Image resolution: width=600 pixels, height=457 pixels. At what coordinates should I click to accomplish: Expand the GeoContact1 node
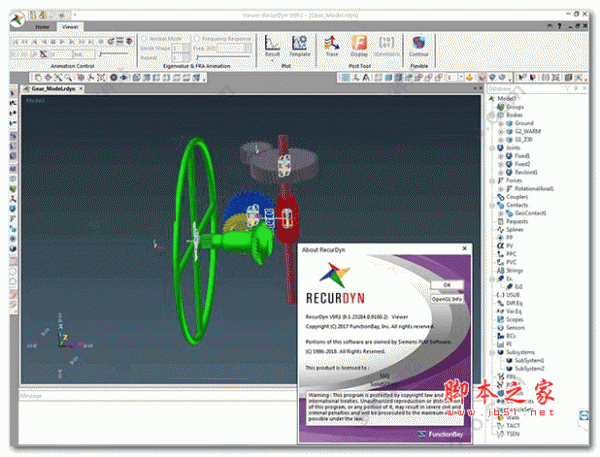(501, 213)
